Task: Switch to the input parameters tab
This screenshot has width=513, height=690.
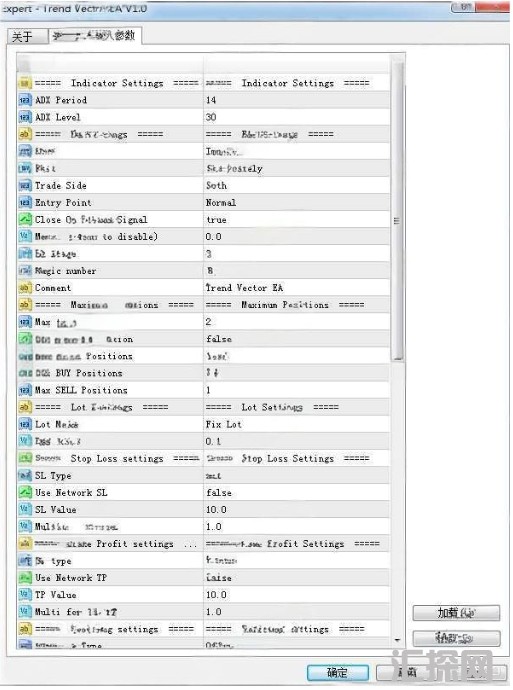Action: point(95,35)
